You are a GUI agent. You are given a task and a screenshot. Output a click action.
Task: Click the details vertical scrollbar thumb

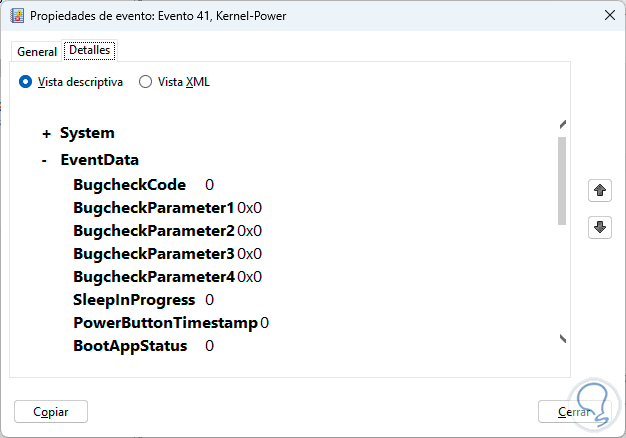tap(562, 180)
